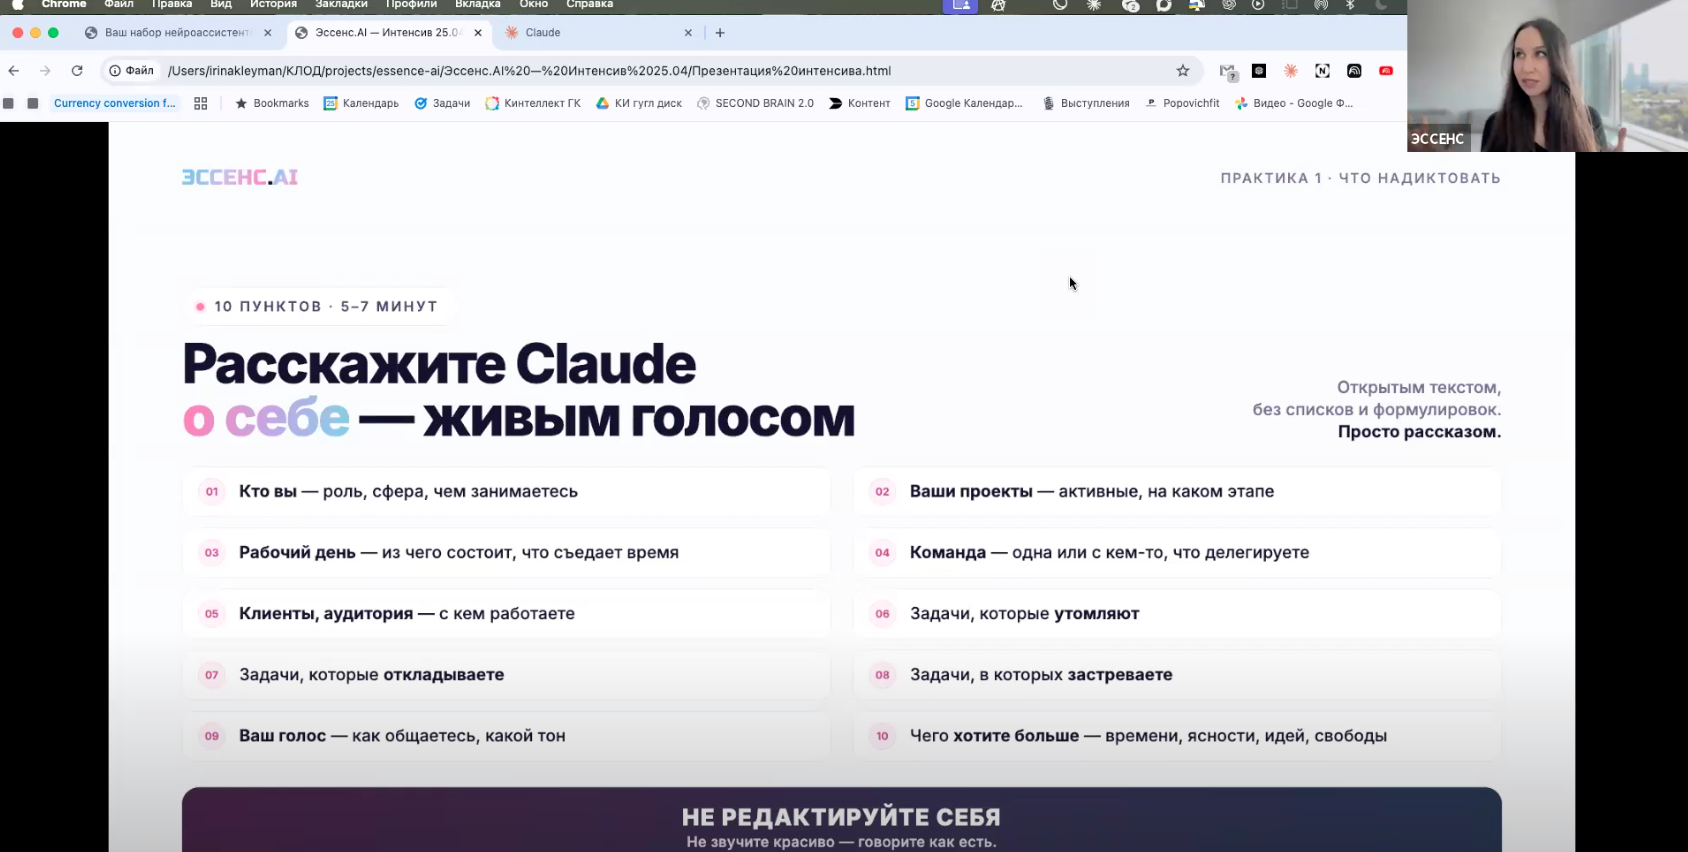The width and height of the screenshot is (1688, 852).
Task: Open the Claude extension in the toolbar
Action: (1291, 71)
